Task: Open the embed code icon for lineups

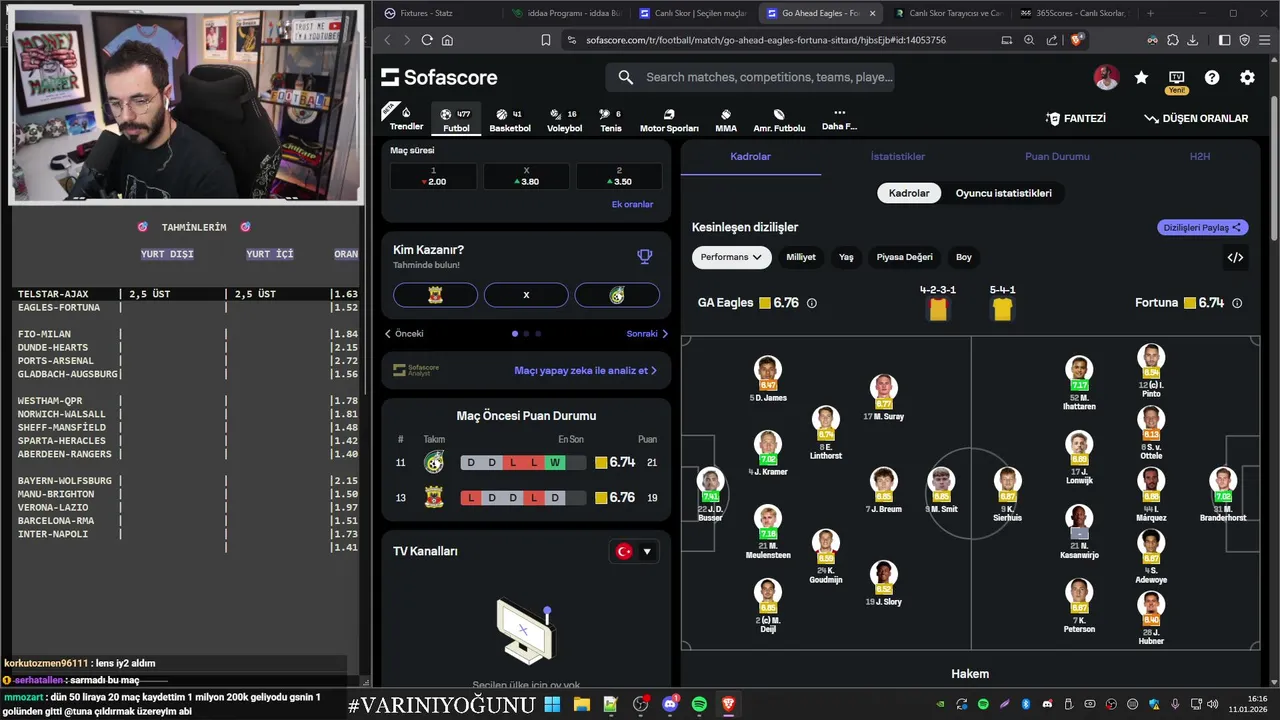Action: coord(1235,257)
